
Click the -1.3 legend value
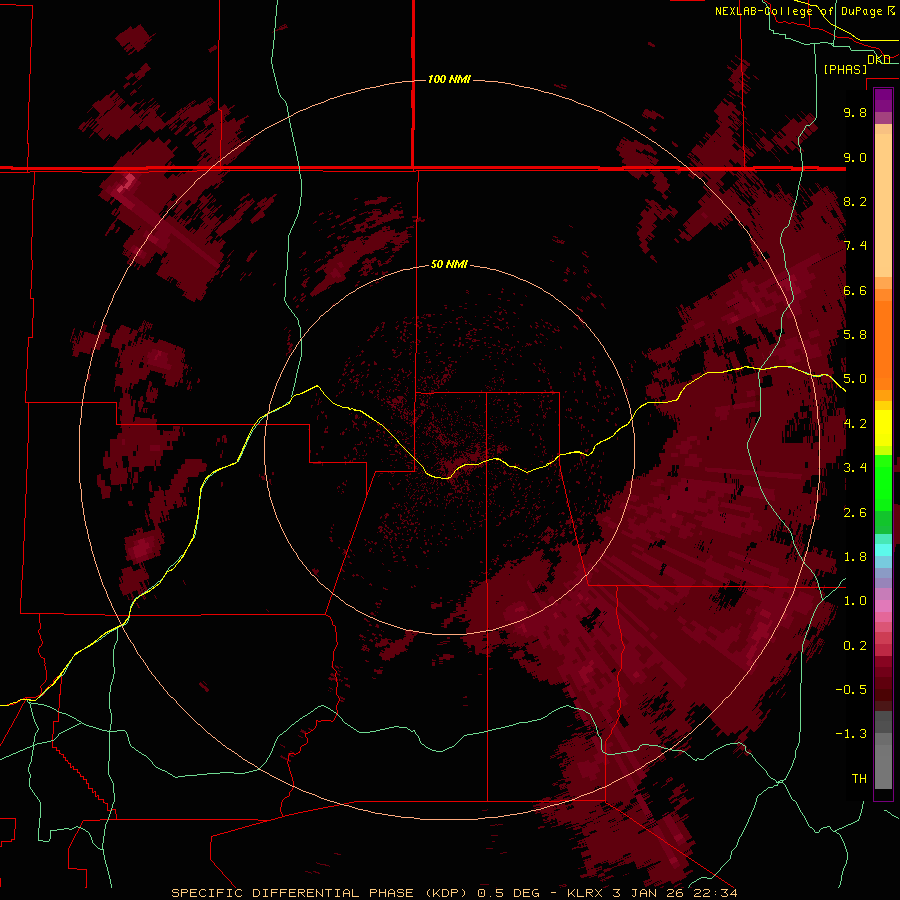851,734
